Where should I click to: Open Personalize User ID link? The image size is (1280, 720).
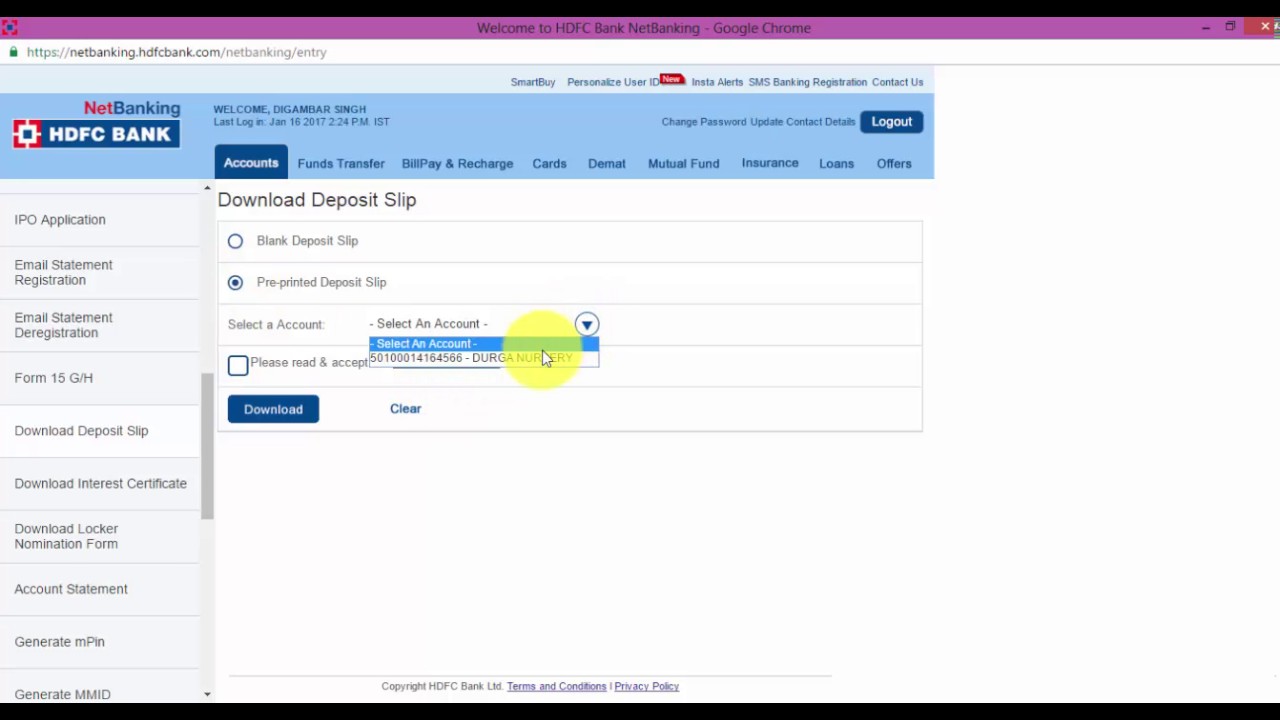613,82
